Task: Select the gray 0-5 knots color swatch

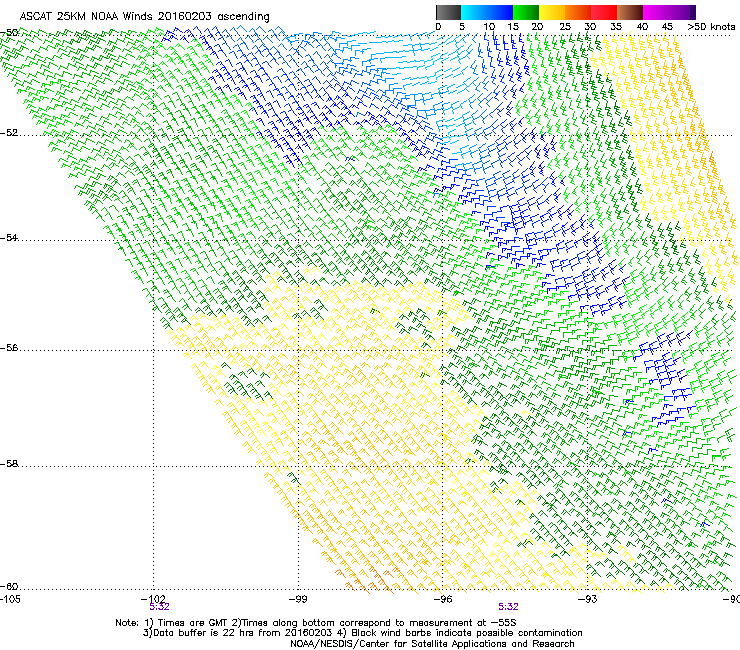Action: [x=448, y=12]
